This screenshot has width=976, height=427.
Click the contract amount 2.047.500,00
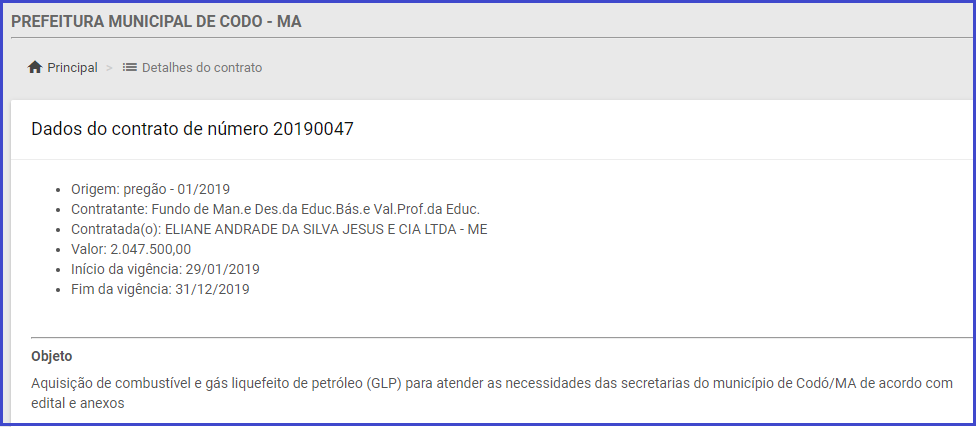tap(150, 249)
